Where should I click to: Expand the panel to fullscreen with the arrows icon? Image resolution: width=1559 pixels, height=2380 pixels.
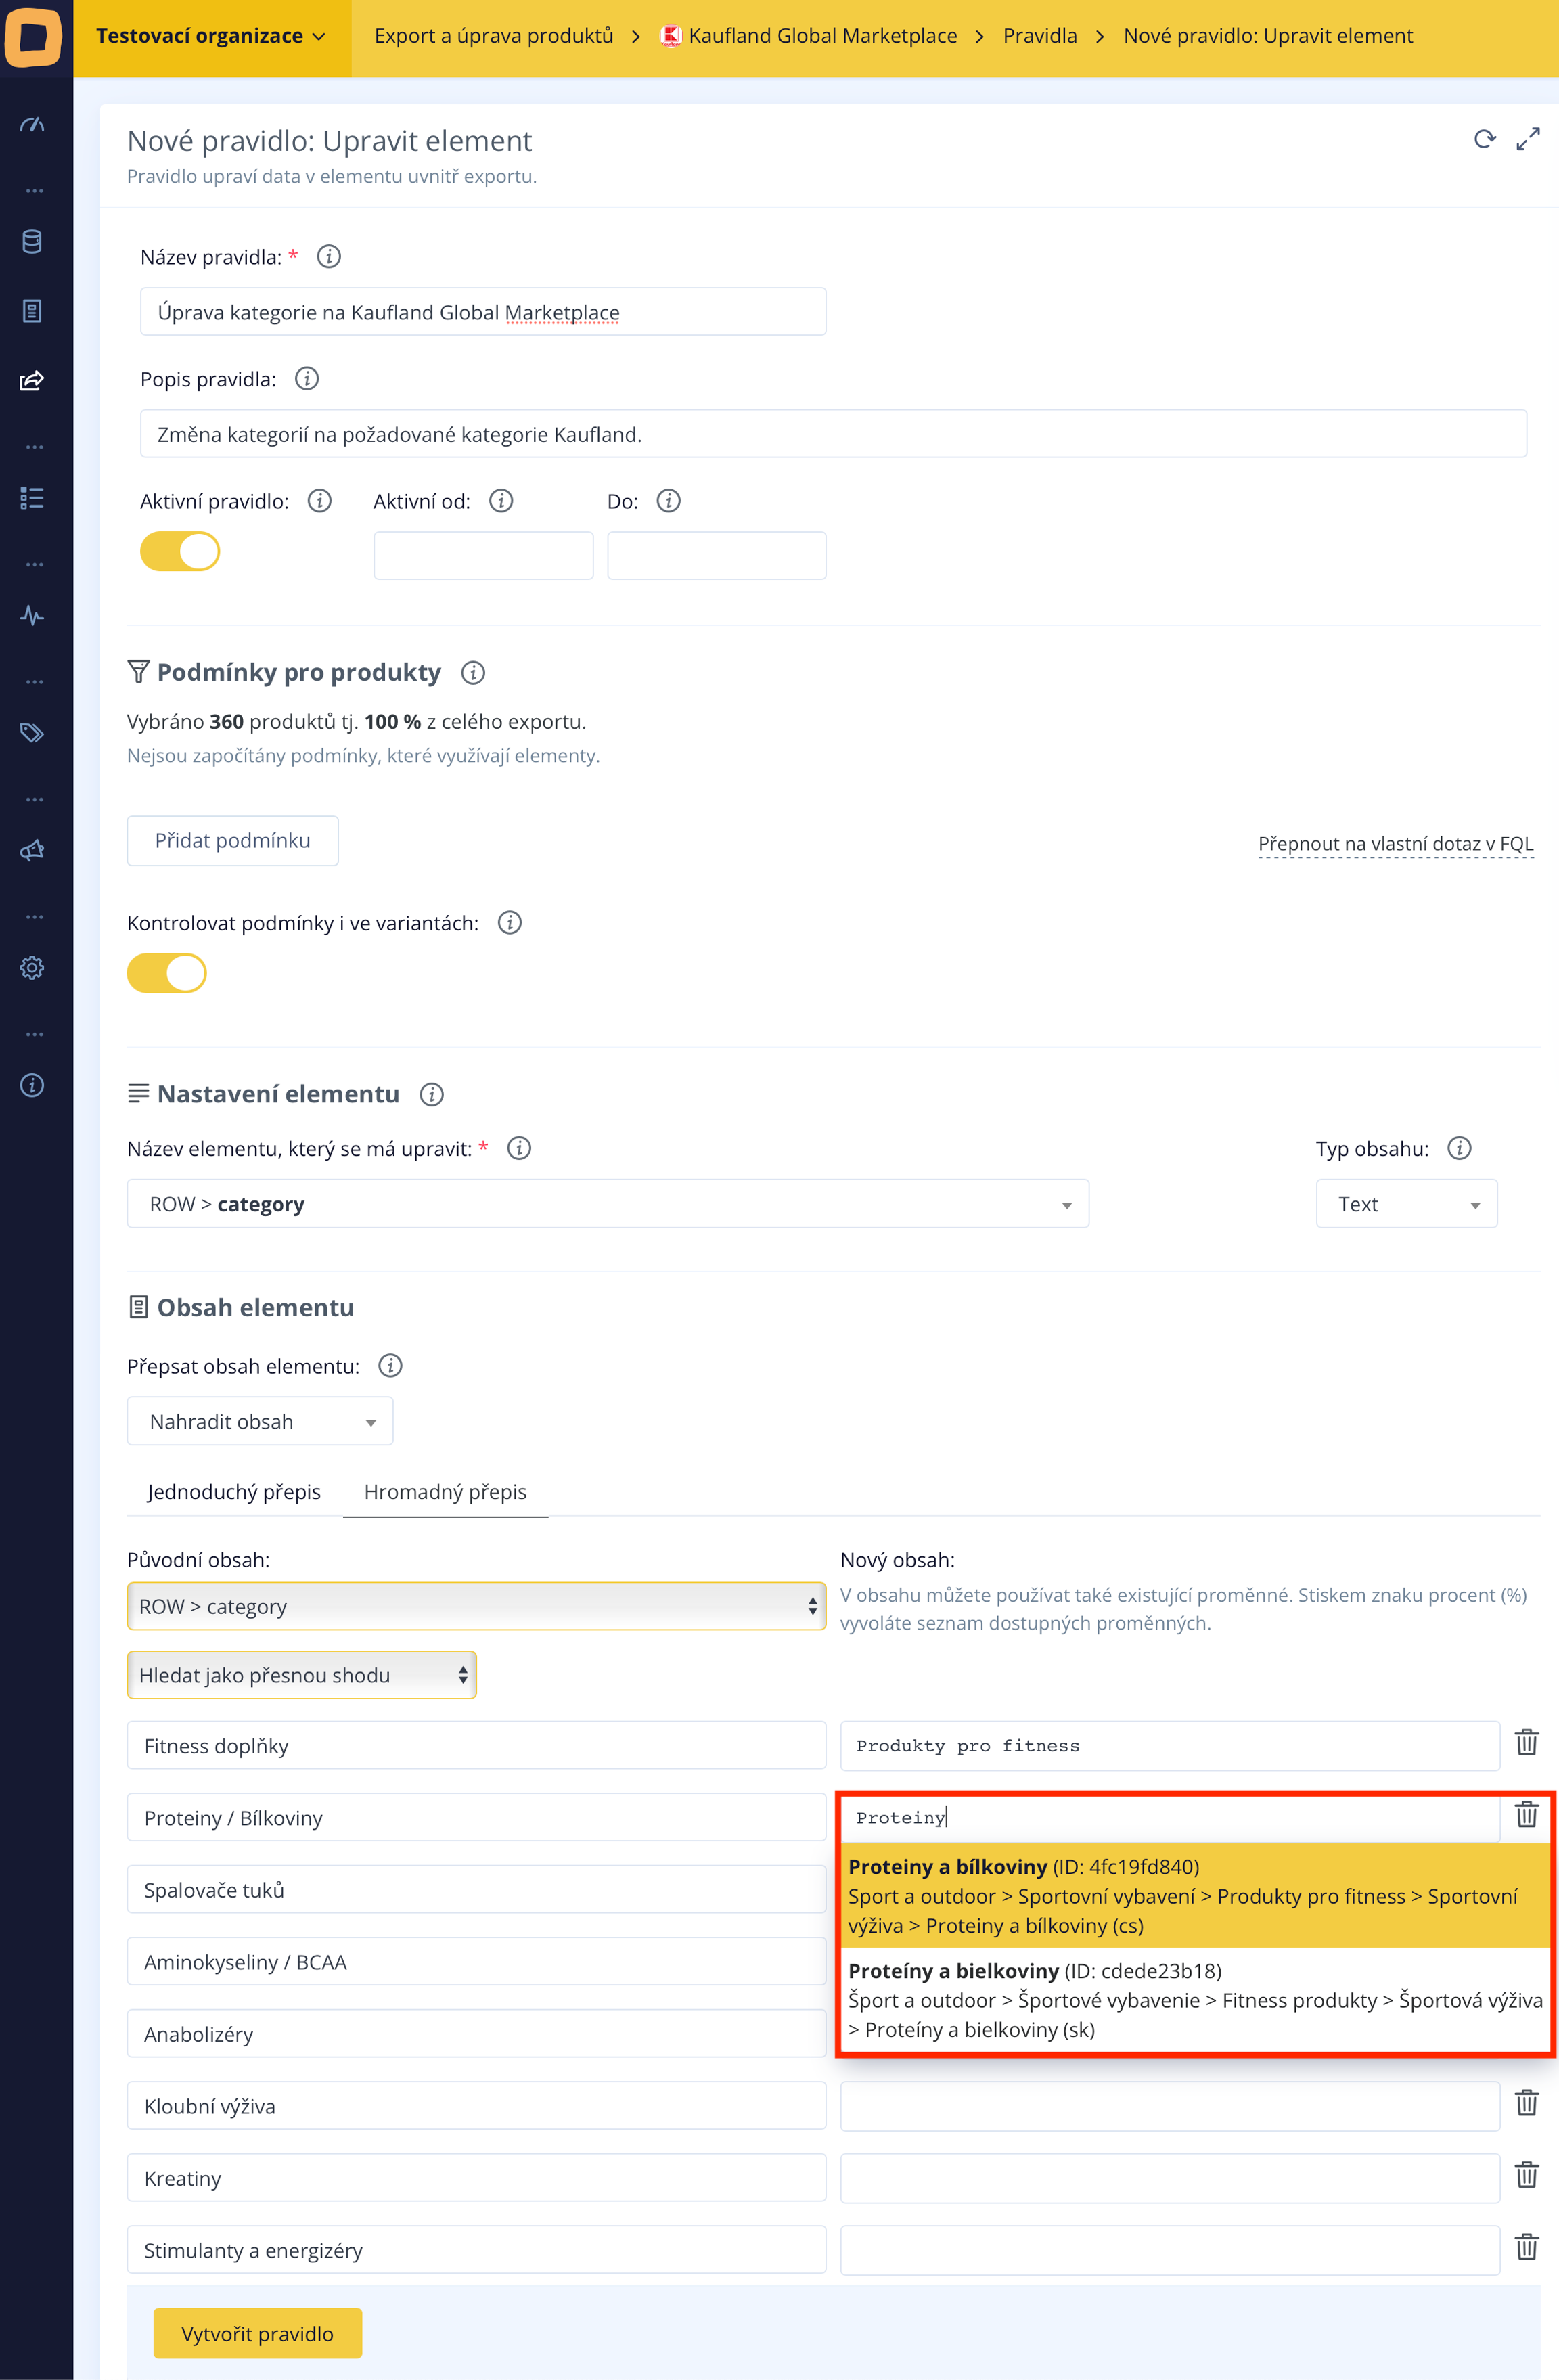[x=1527, y=139]
